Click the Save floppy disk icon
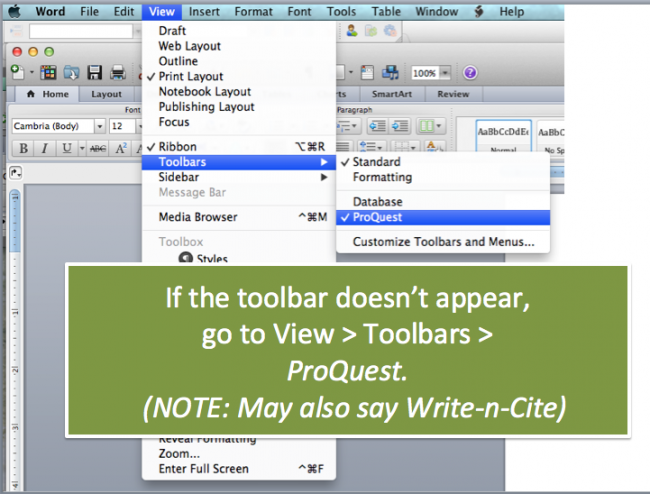Viewport: 650px width, 494px height. pyautogui.click(x=95, y=73)
